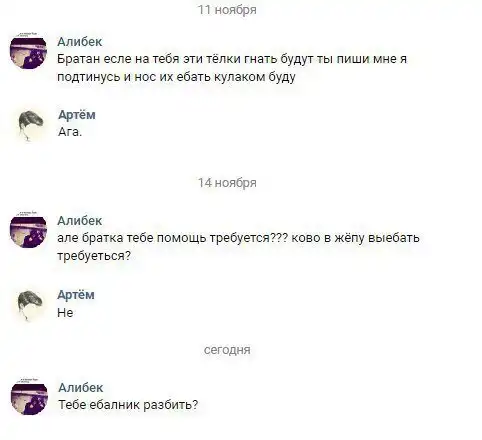Click the '11 ноября' date separator
Image resolution: width=482 pixels, height=440 pixels.
pos(227,10)
